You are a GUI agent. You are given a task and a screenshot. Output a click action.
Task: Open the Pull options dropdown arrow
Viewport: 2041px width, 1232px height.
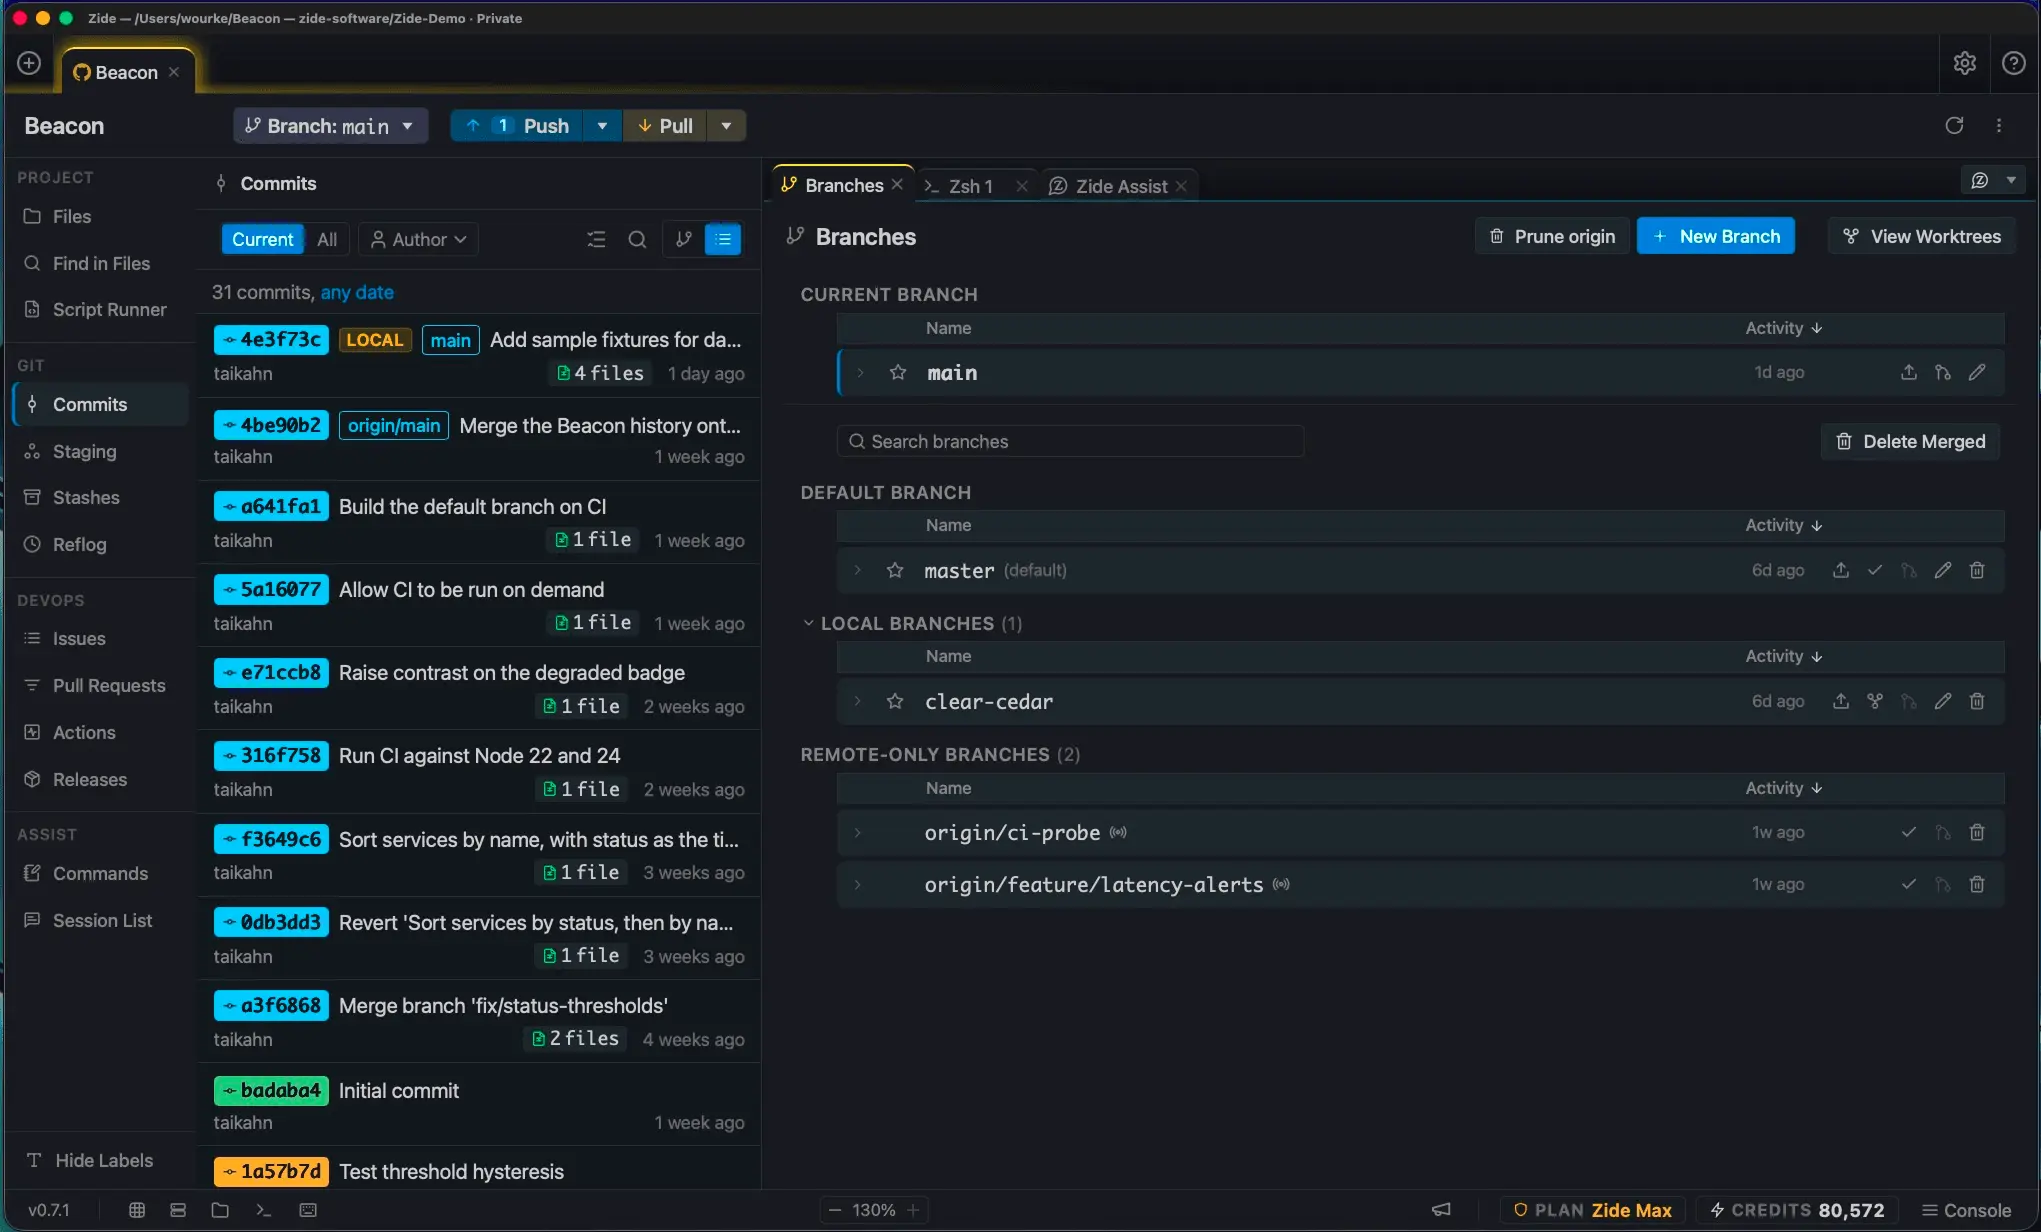coord(726,125)
